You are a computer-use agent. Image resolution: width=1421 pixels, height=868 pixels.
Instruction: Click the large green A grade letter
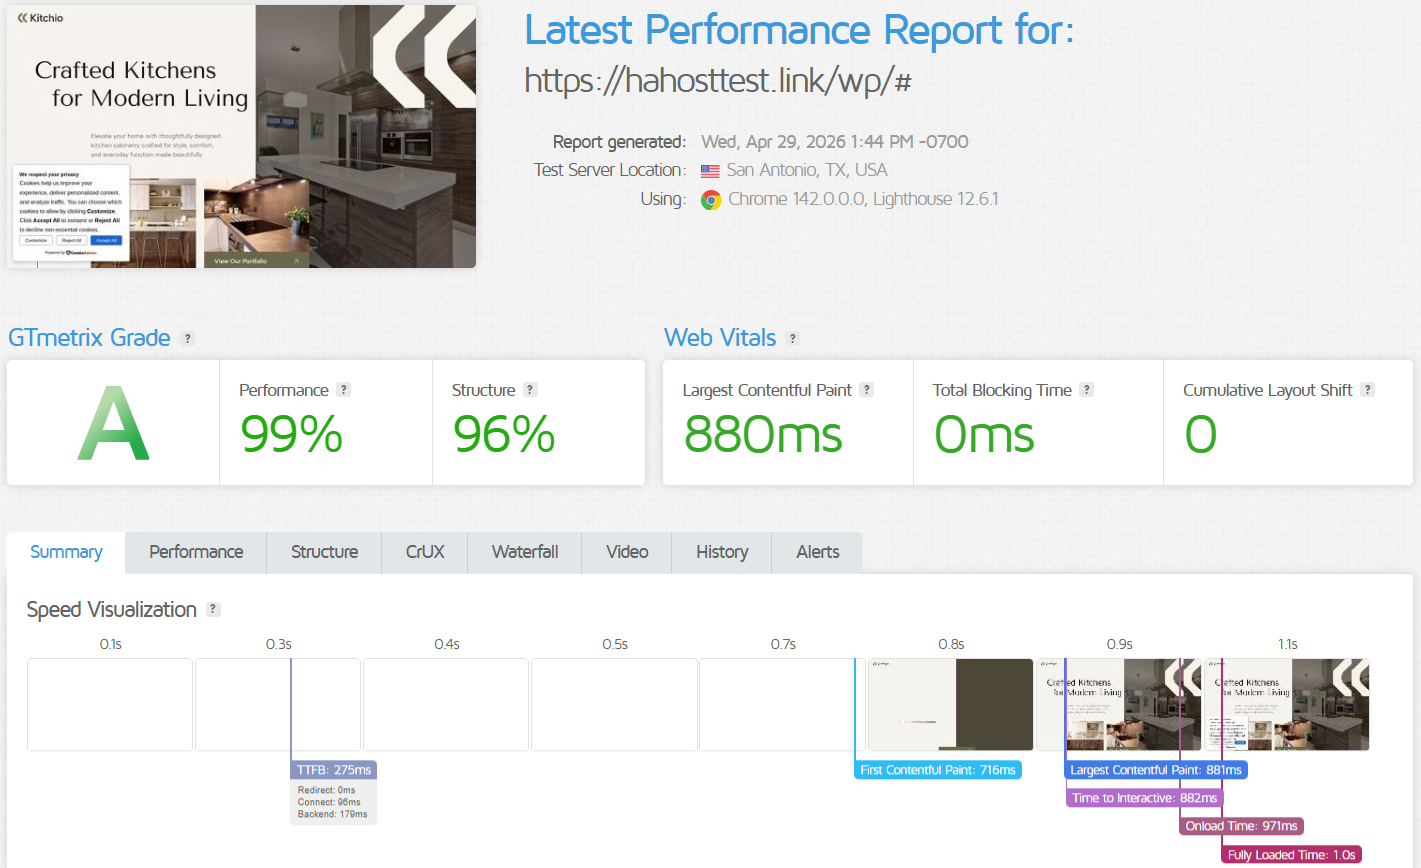tap(113, 423)
